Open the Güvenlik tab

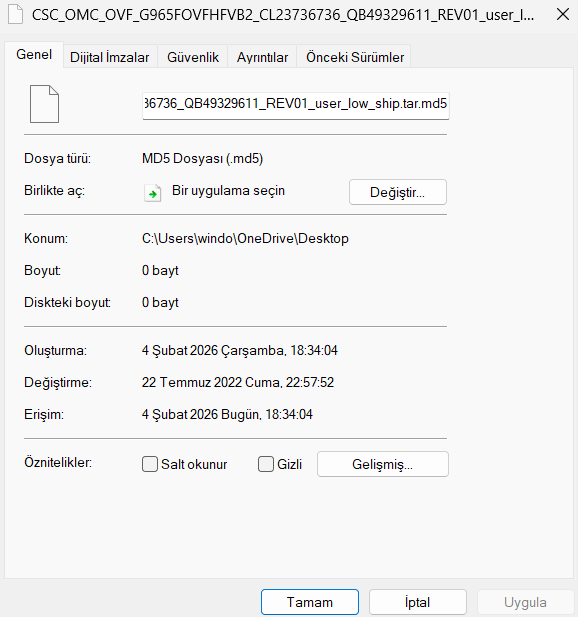click(x=193, y=57)
